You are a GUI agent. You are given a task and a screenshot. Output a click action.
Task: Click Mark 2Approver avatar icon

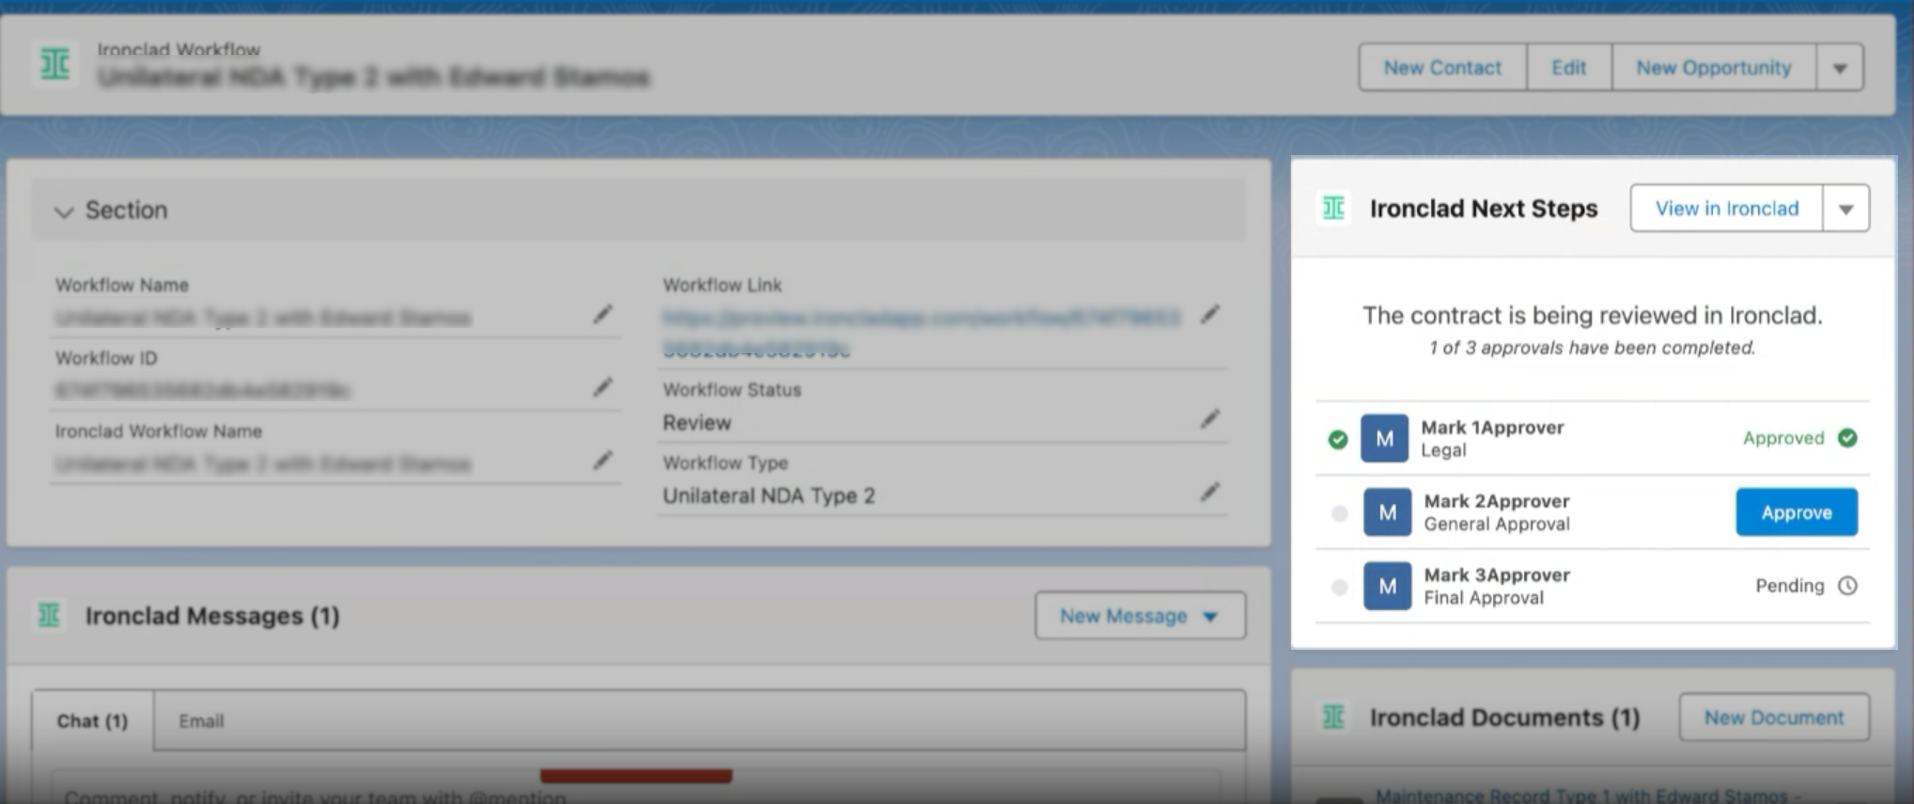(x=1387, y=512)
